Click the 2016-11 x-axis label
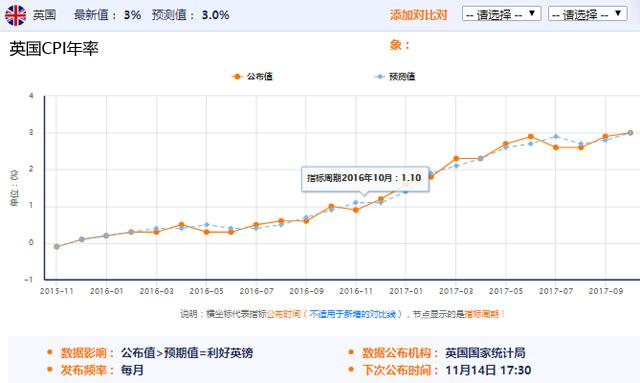The image size is (640, 383). coord(356,291)
